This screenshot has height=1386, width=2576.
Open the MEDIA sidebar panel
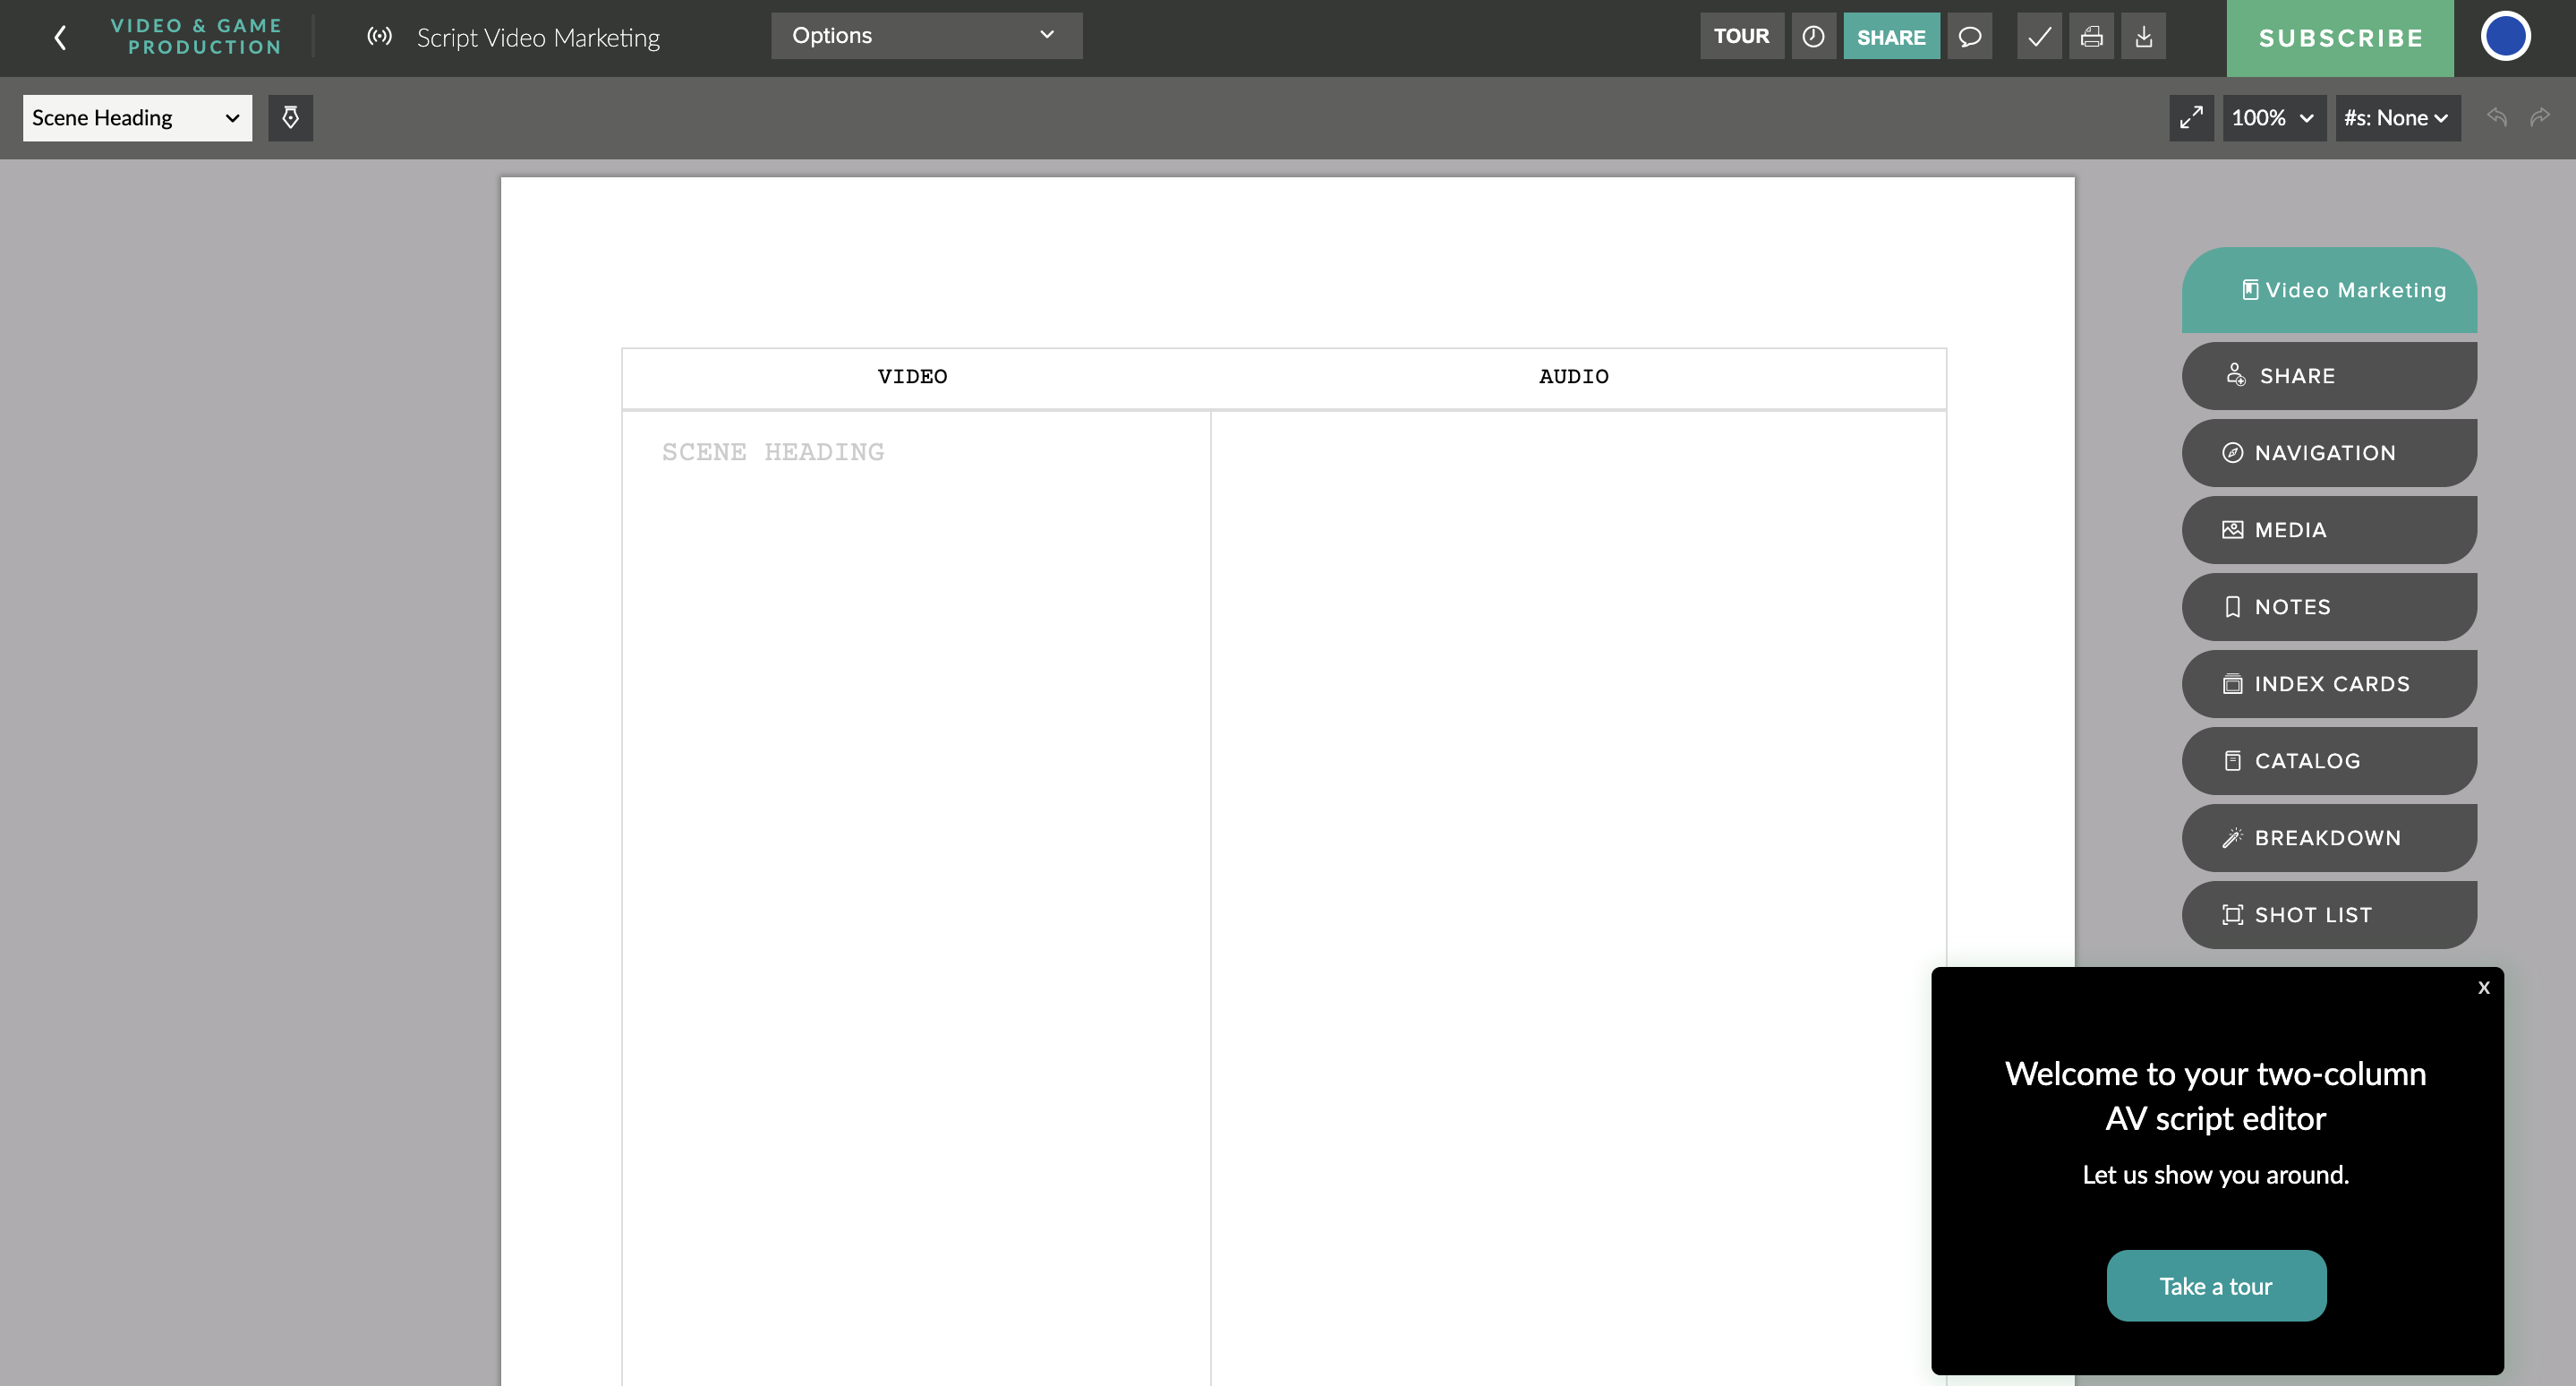[2329, 530]
